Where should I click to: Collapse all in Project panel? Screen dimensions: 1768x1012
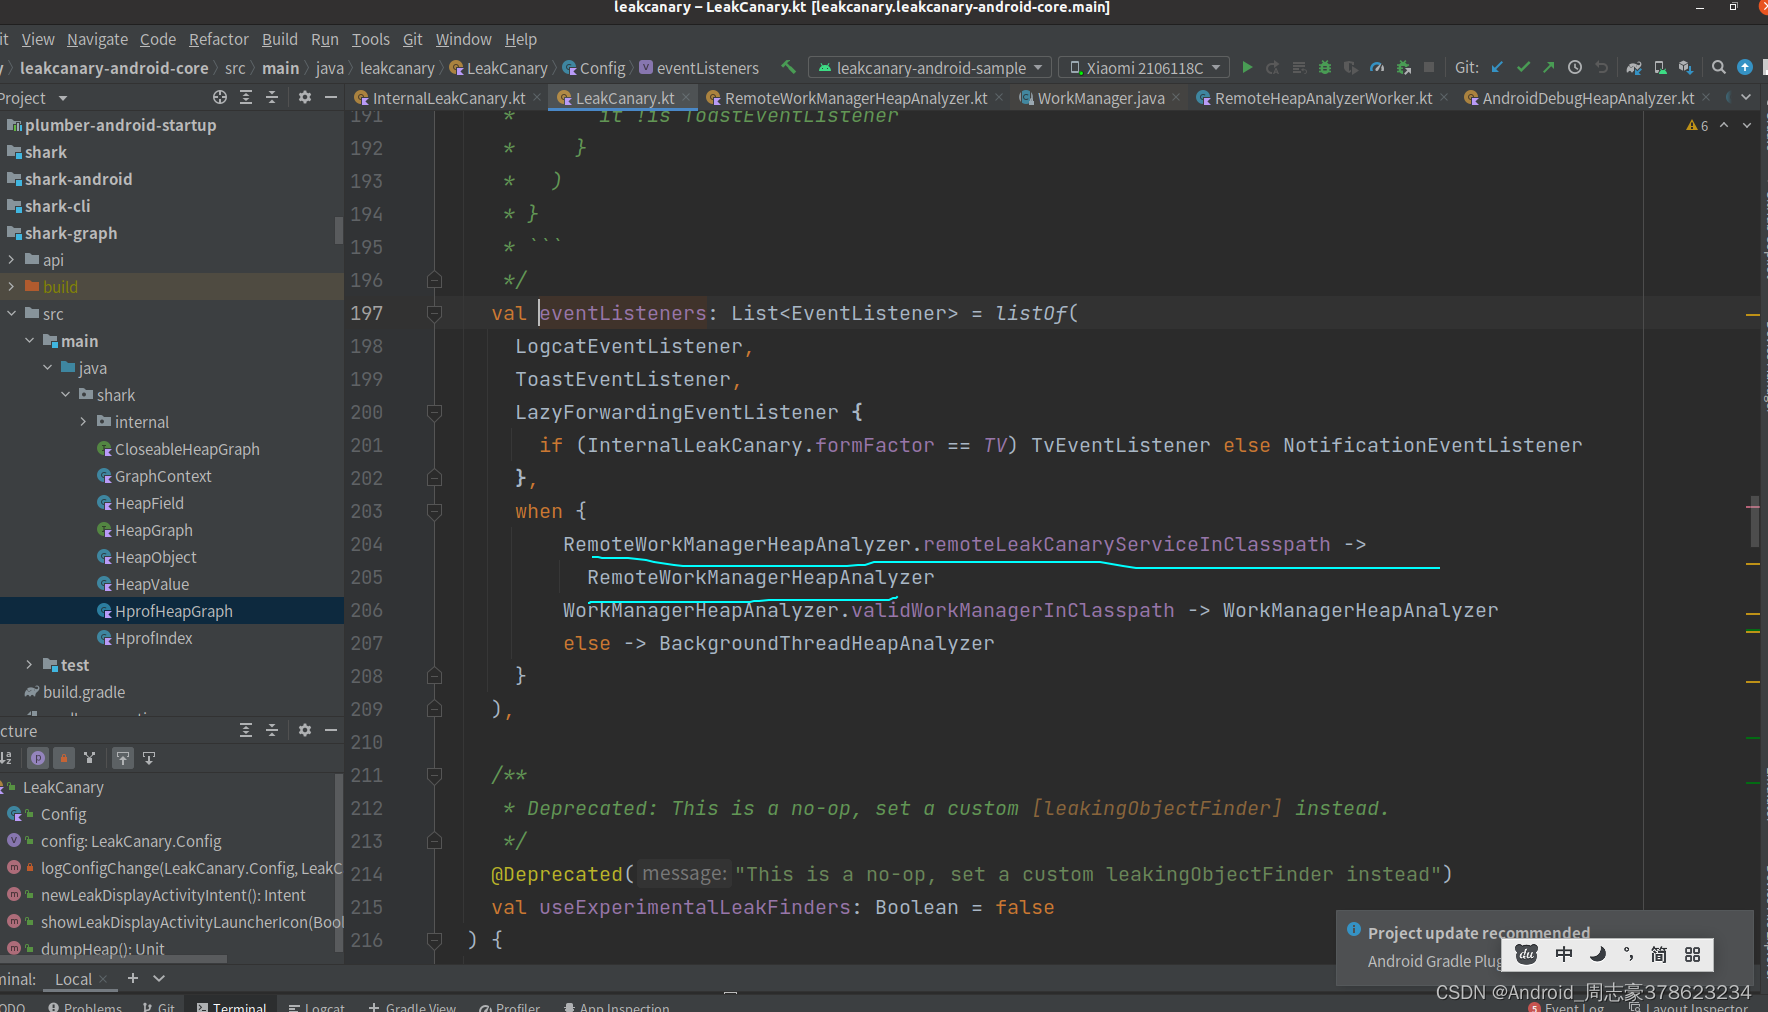coord(272,98)
